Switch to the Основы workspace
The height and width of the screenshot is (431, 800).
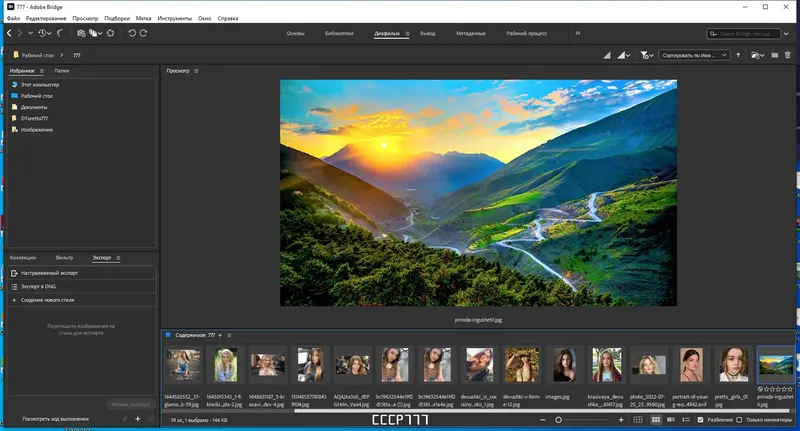coord(295,33)
